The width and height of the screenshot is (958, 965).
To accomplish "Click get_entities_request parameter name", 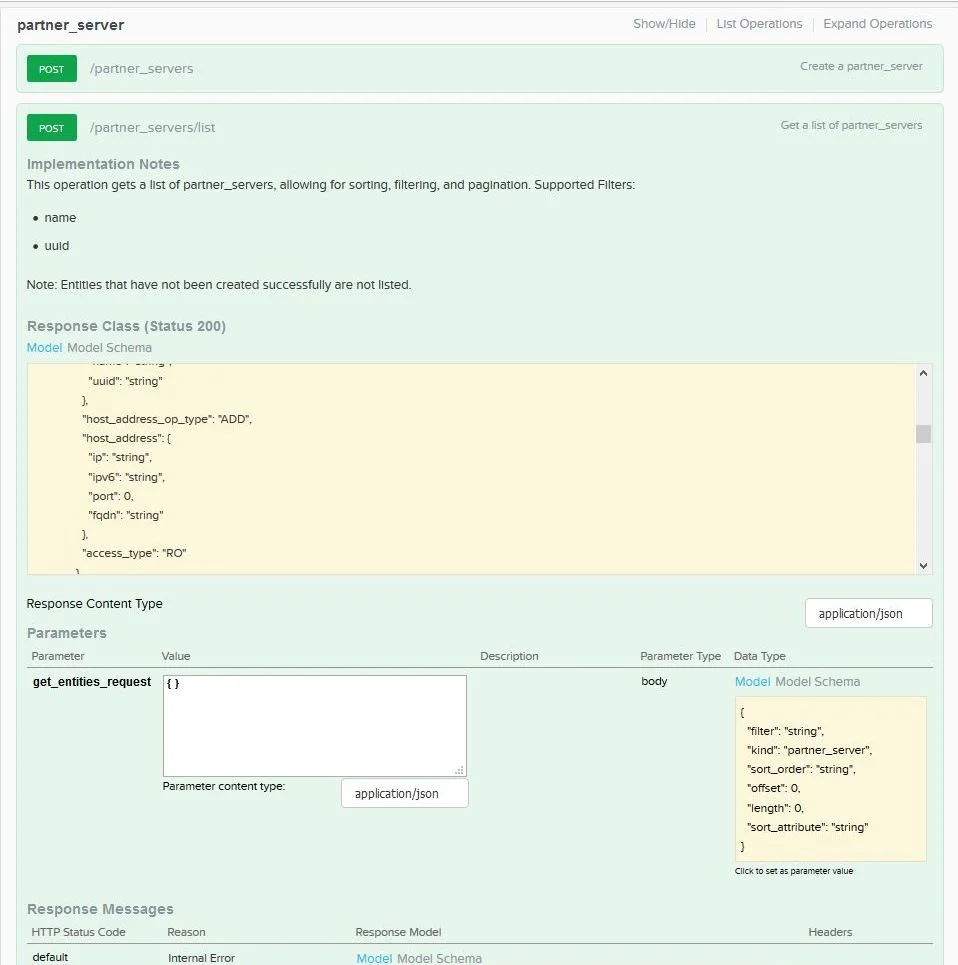I will click(x=92, y=682).
